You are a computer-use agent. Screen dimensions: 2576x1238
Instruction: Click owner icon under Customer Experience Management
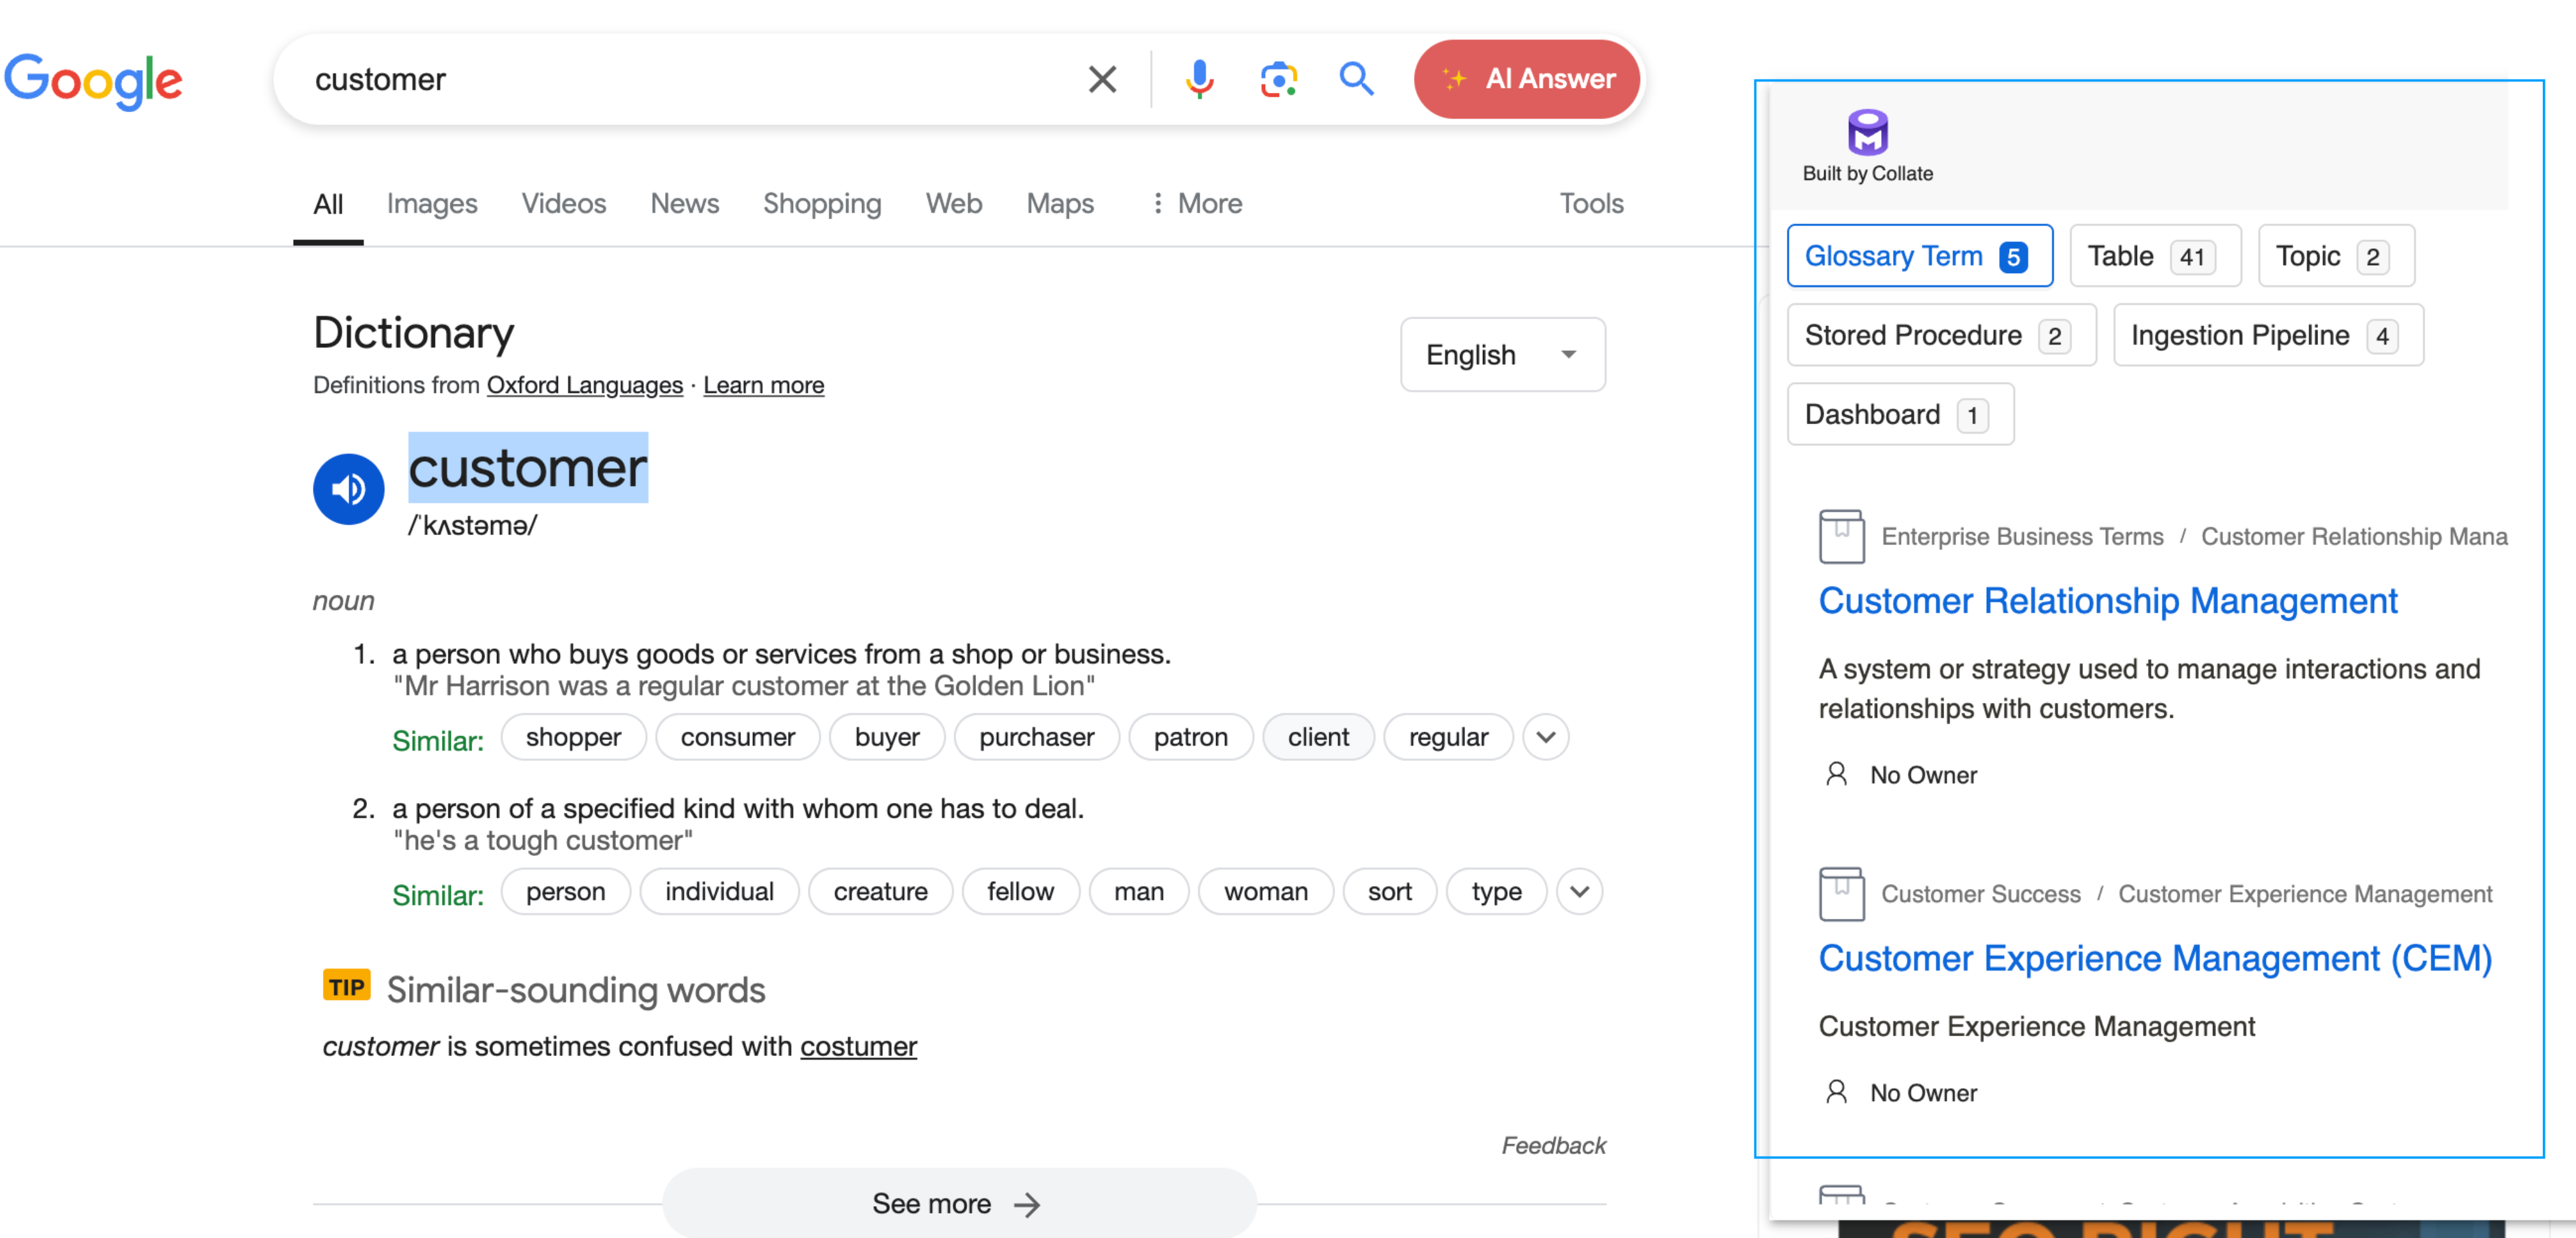pos(1836,1092)
